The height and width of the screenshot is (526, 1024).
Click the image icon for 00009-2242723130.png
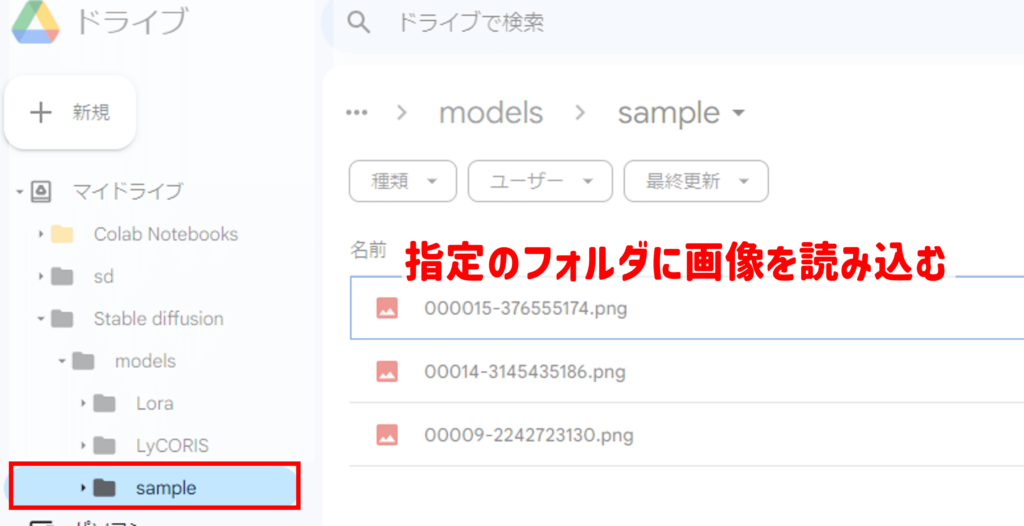coord(387,435)
